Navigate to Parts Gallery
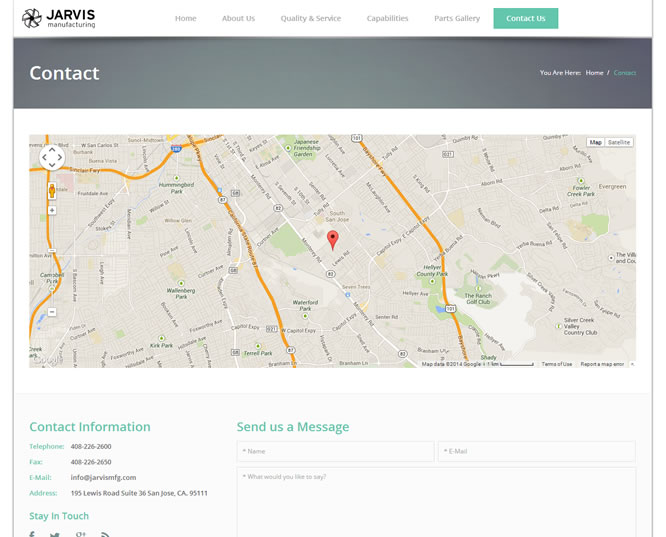 point(457,18)
